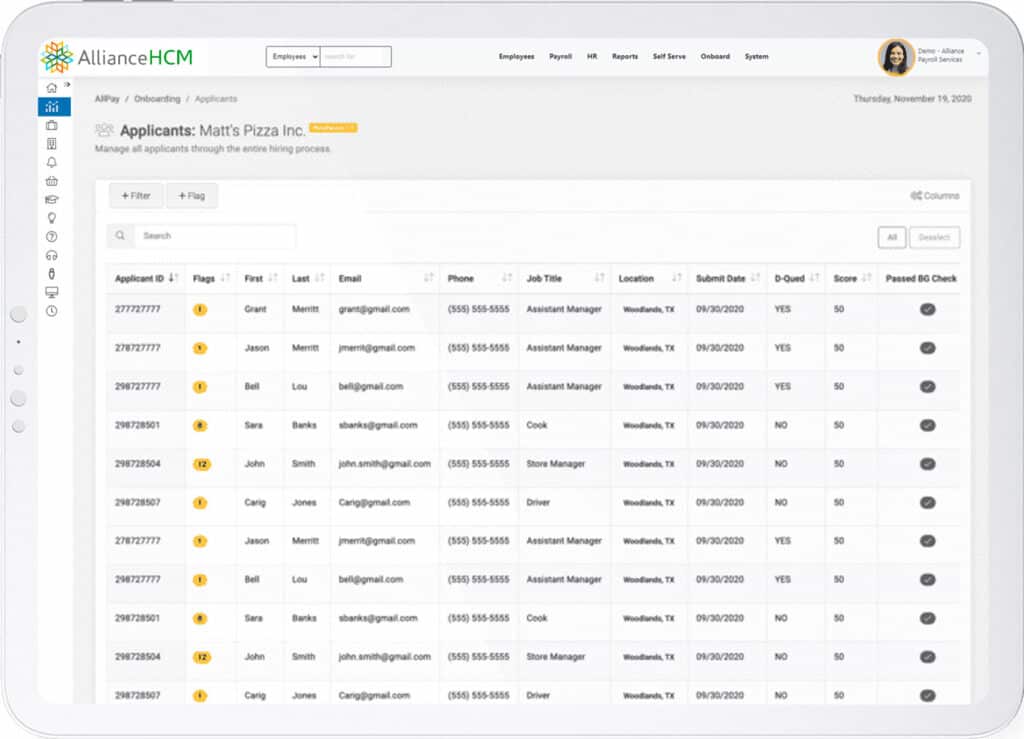Click the briefcase icon in the sidebar
The image size is (1024, 739).
coord(54,126)
